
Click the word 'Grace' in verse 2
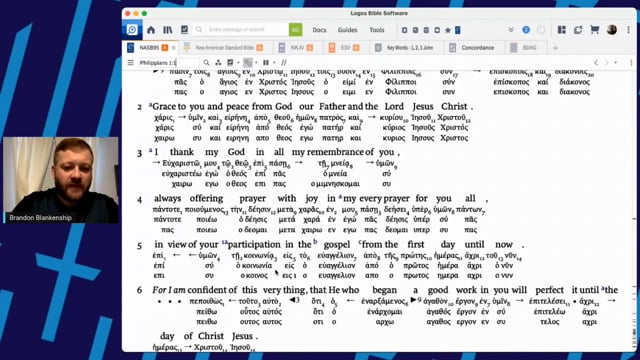(x=164, y=107)
